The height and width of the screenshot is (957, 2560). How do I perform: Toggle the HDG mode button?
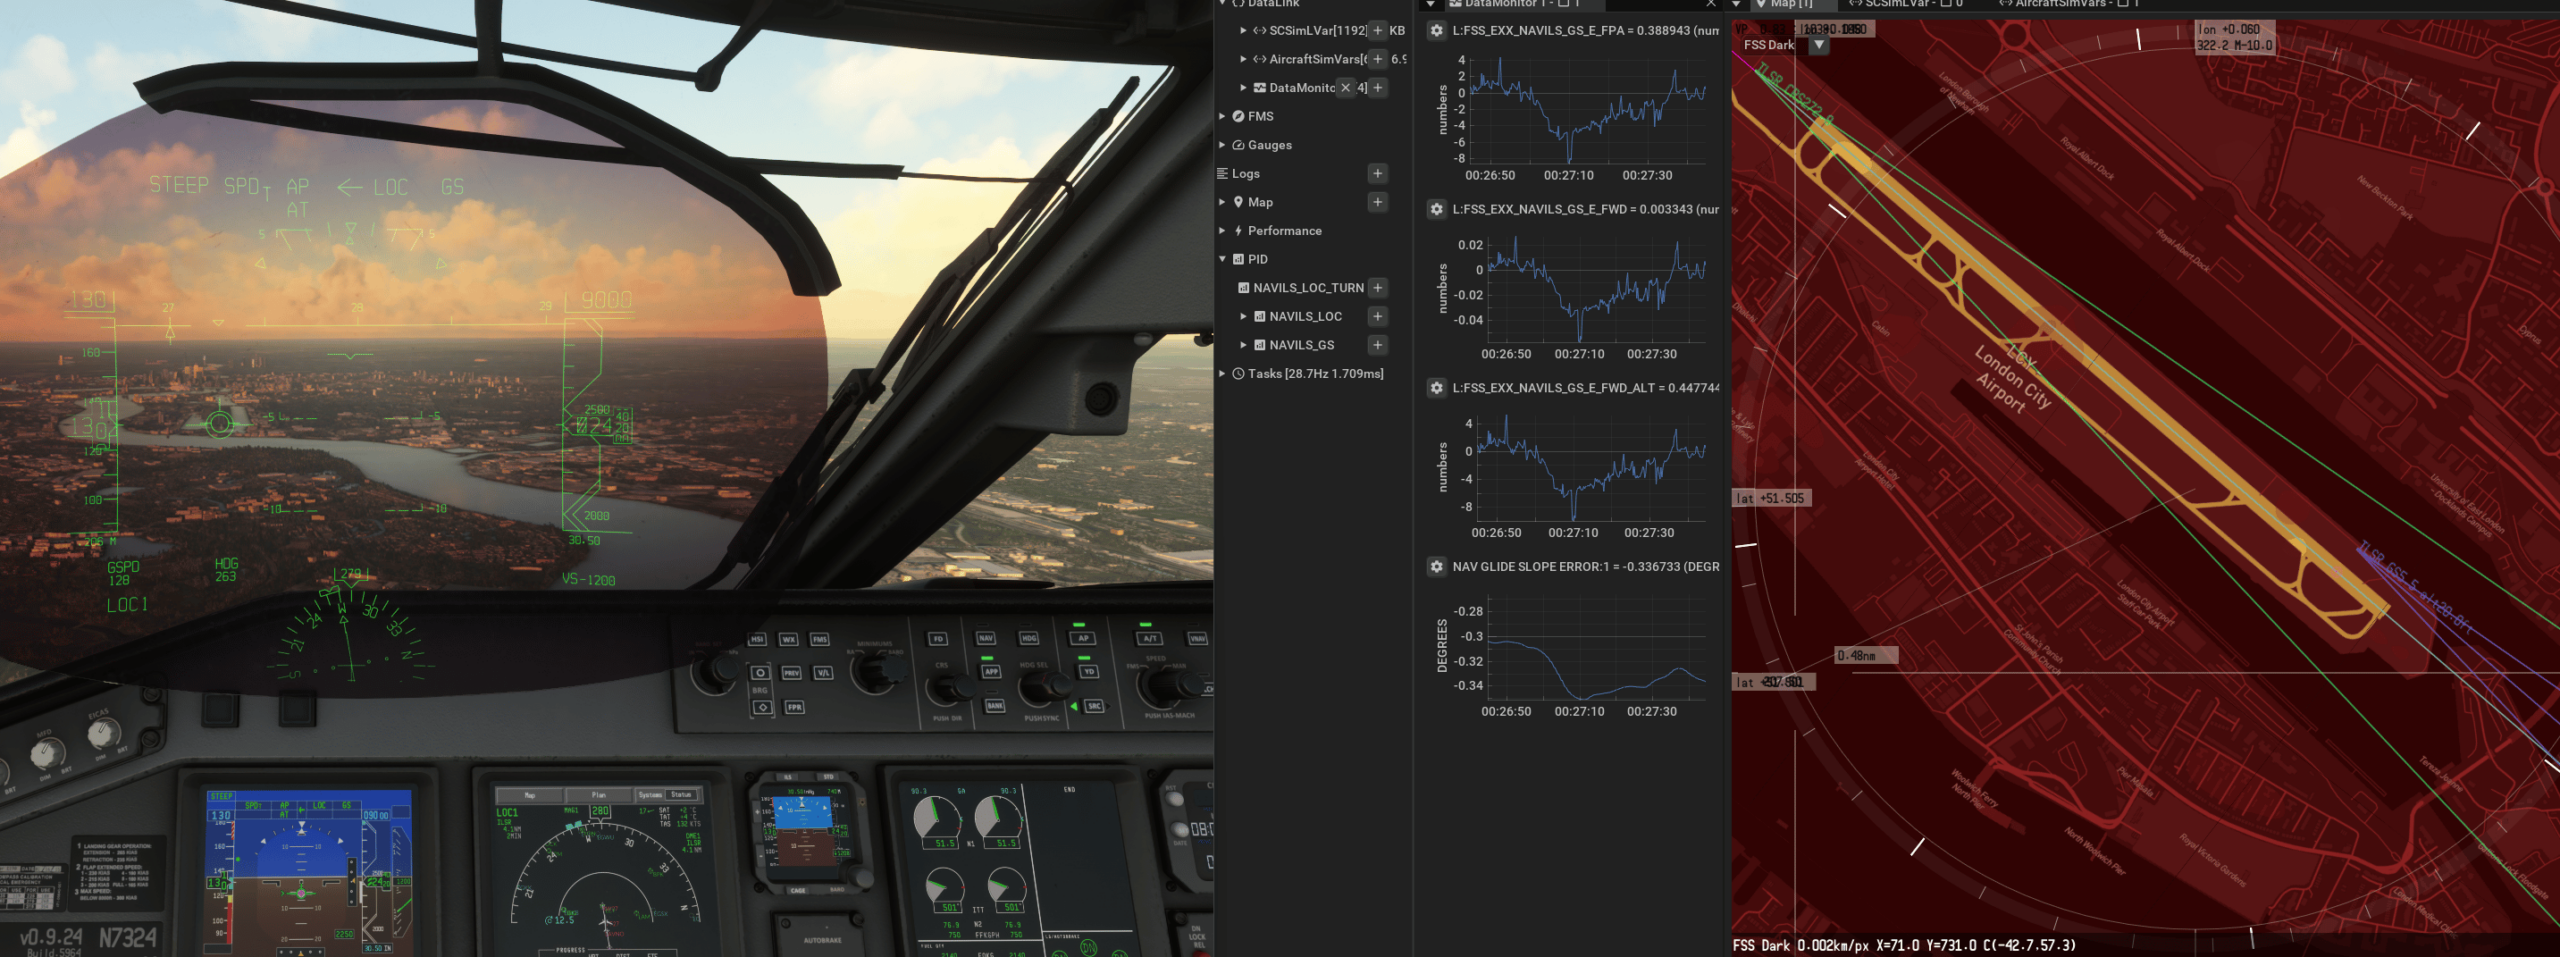(1029, 638)
